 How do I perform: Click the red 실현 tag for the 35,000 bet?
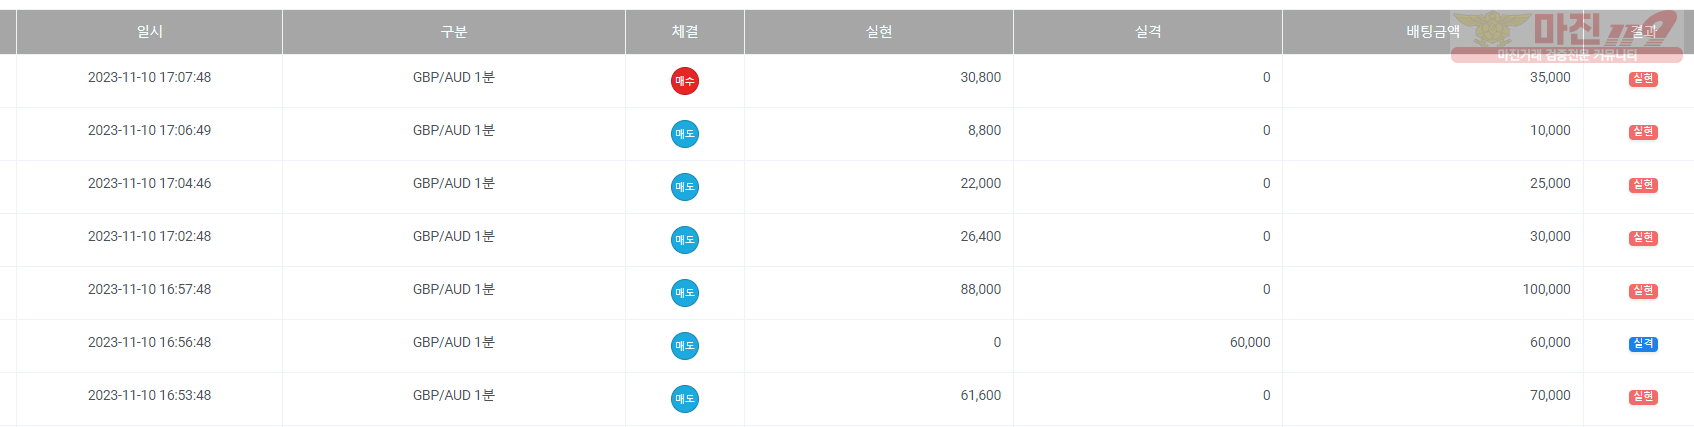1643,79
